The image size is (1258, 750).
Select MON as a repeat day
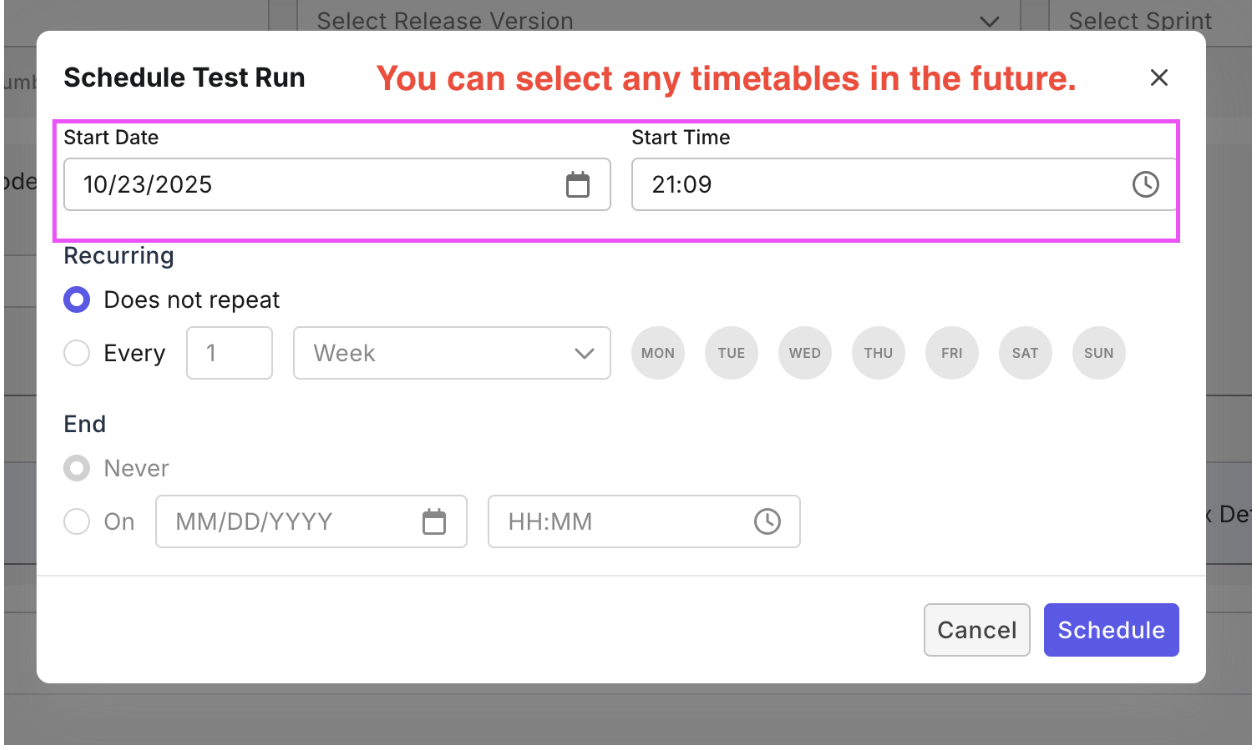[x=657, y=353]
